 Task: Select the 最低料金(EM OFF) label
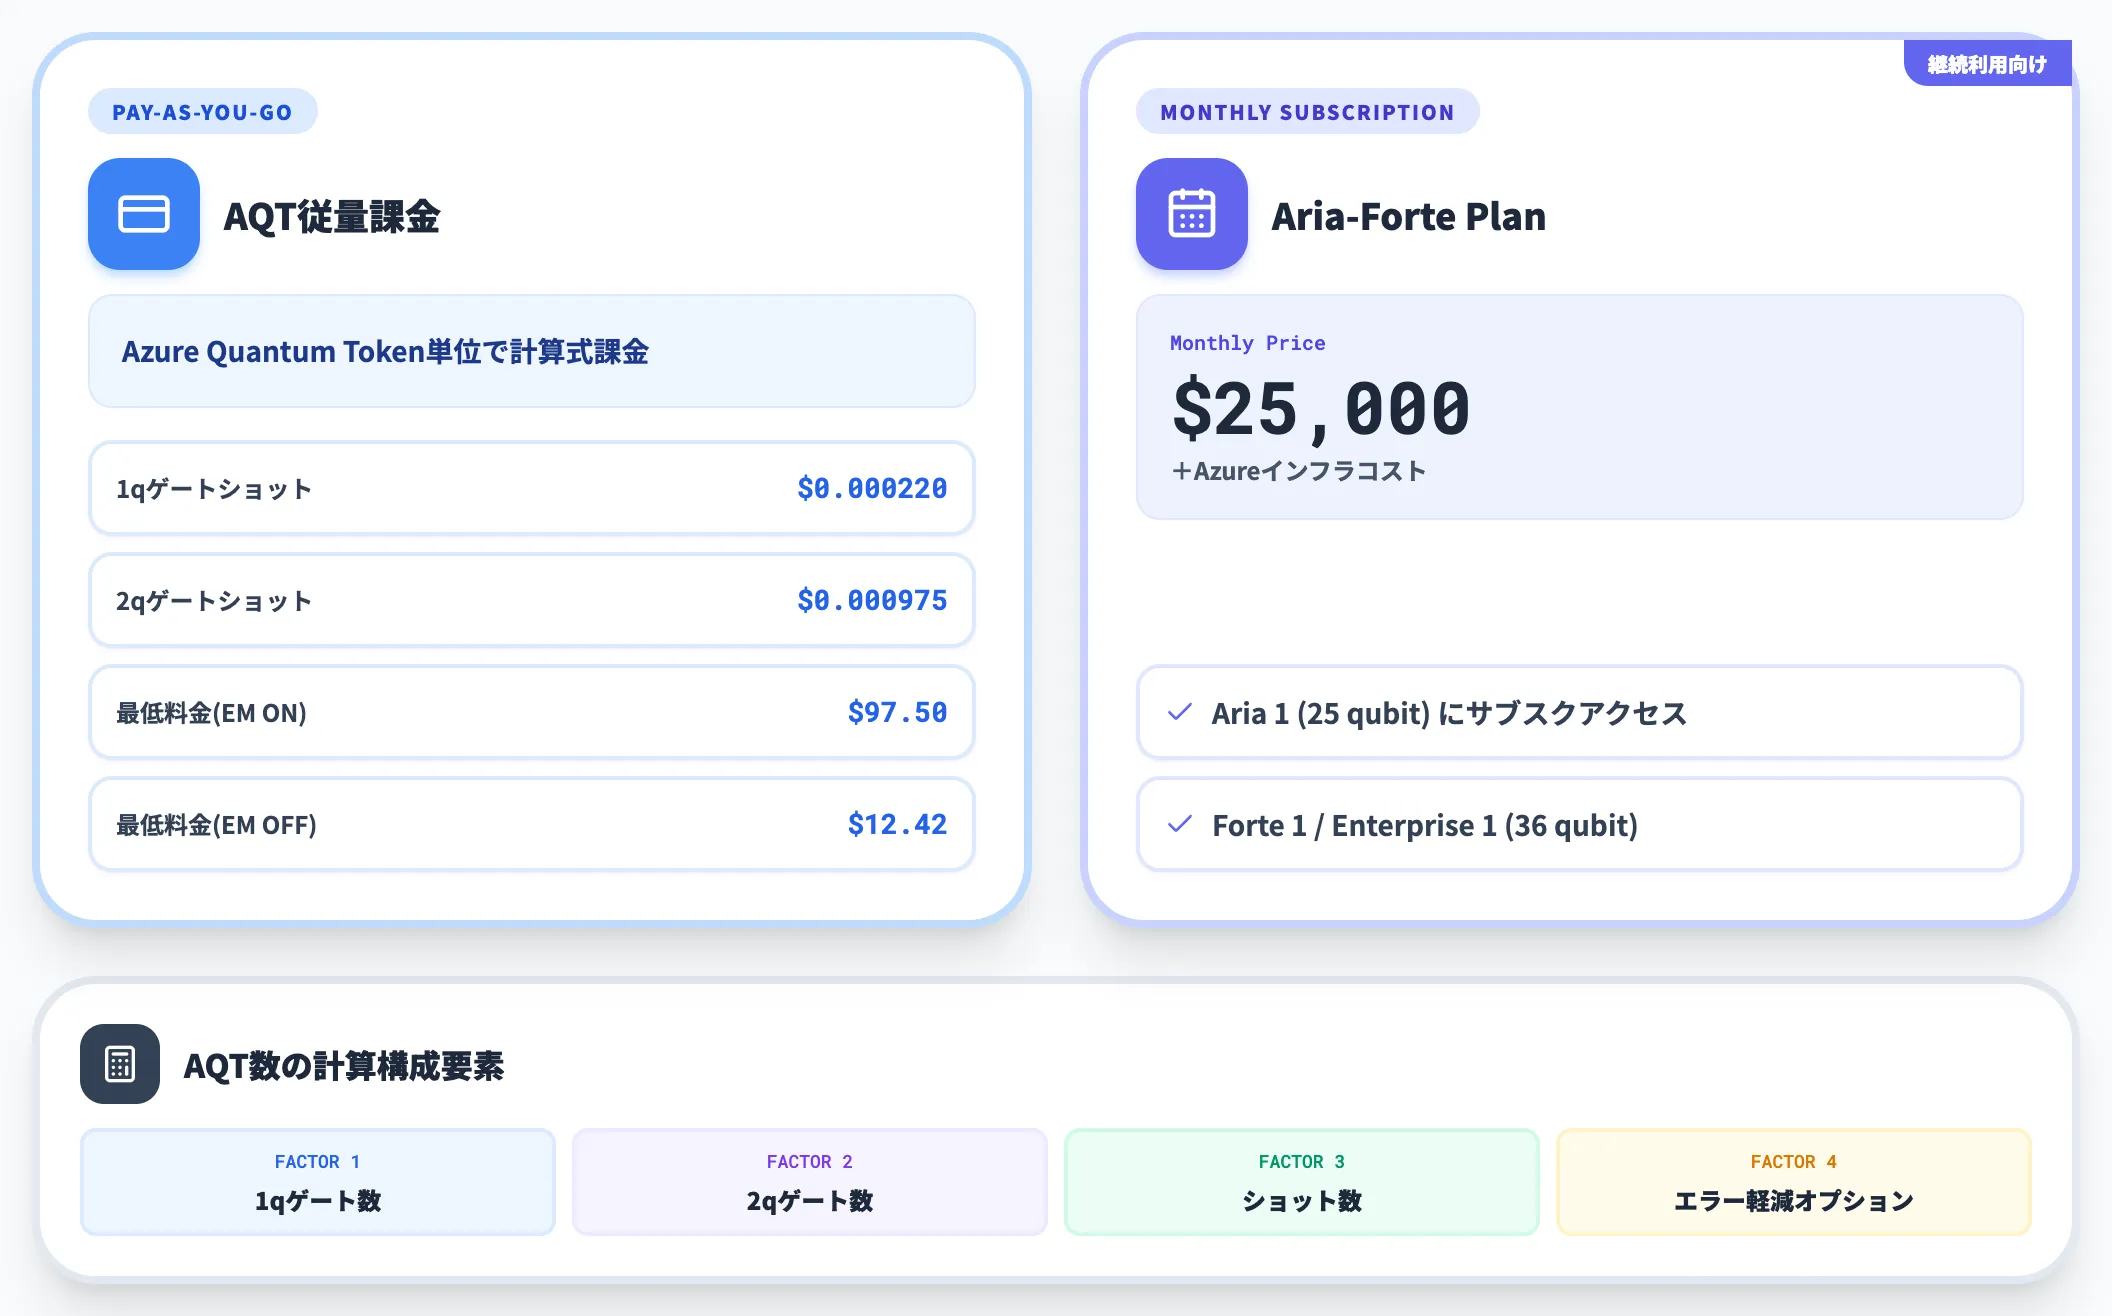(216, 825)
